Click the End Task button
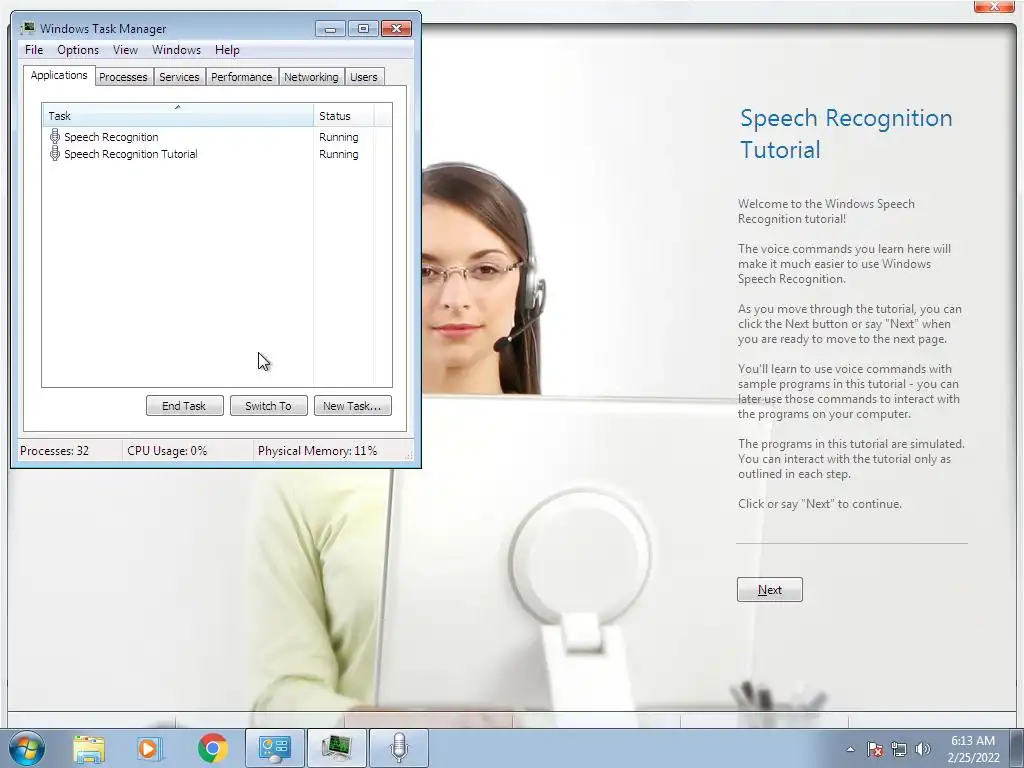Screen dimensions: 1024x768 coord(184,406)
